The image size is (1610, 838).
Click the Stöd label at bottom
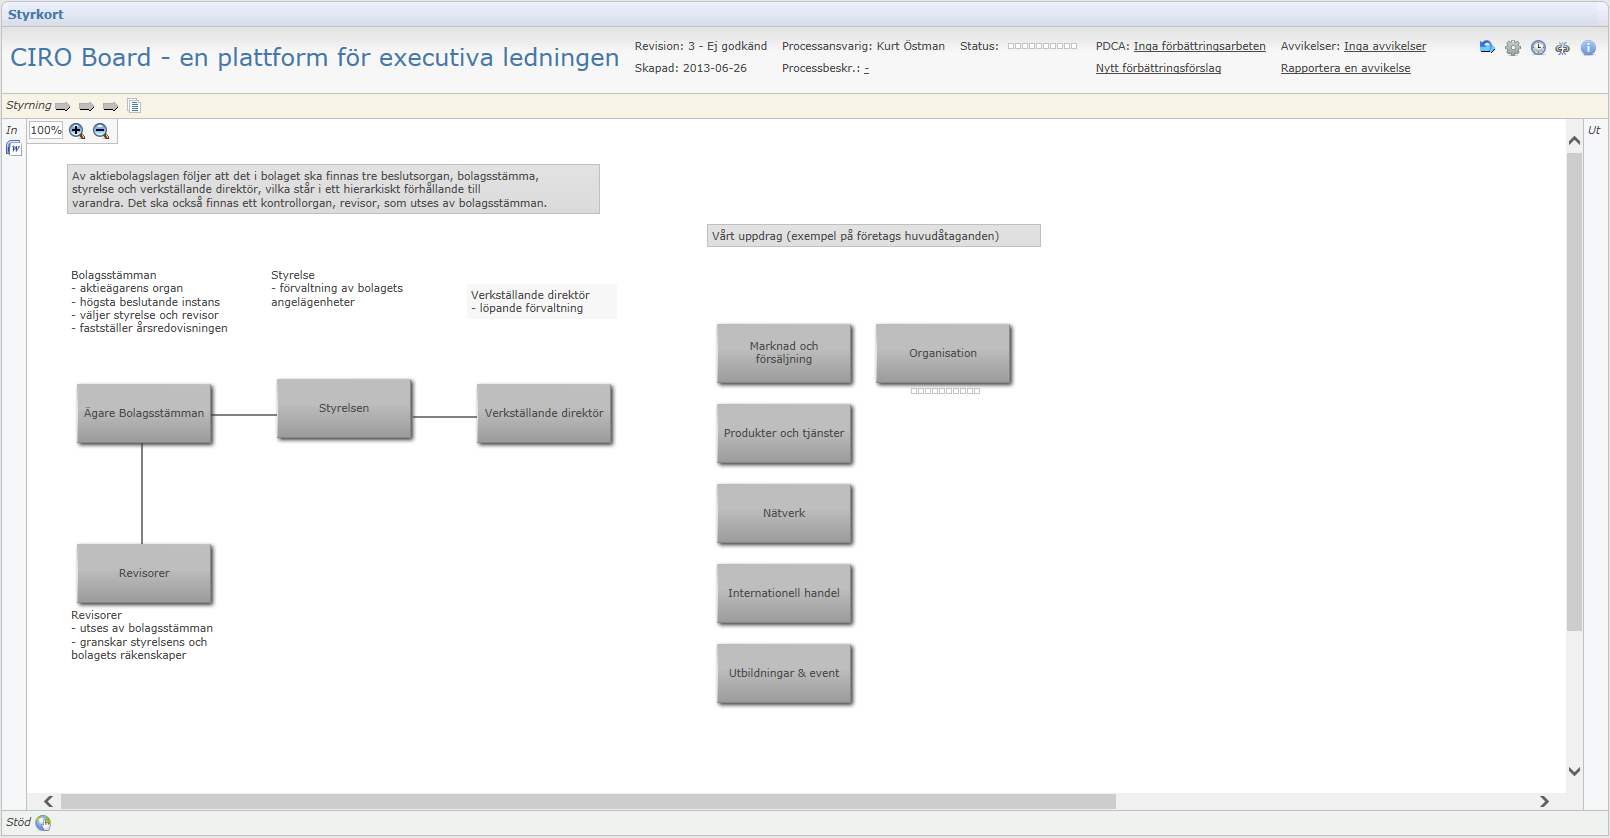click(x=18, y=822)
